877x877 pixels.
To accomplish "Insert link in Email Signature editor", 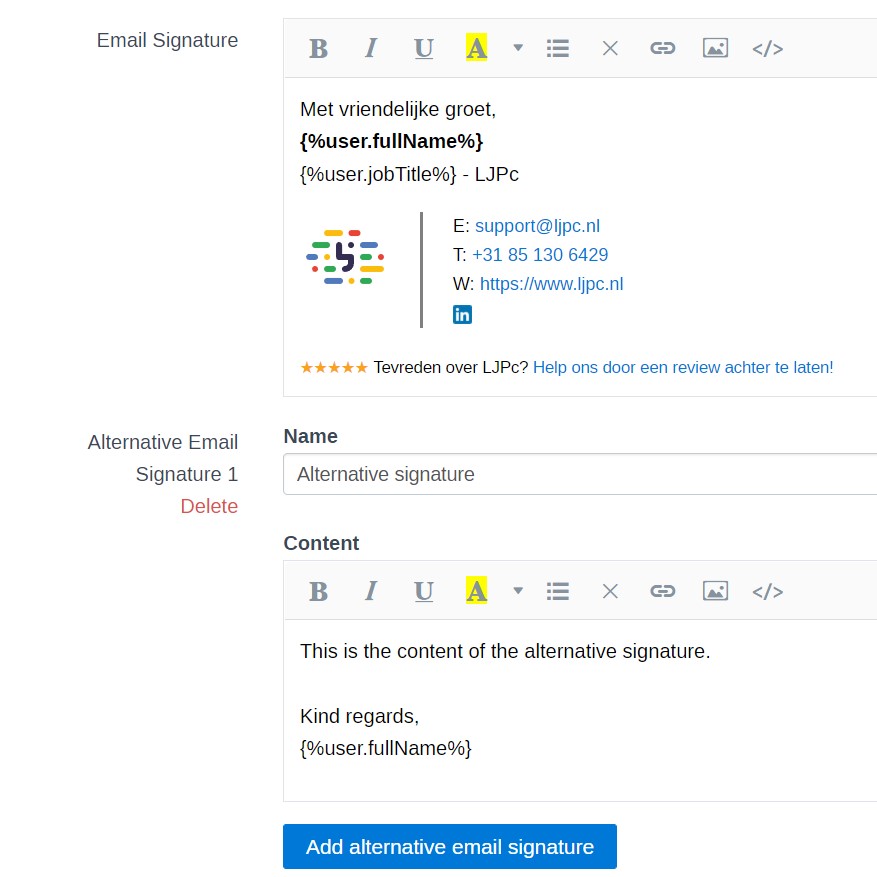I will [x=662, y=48].
